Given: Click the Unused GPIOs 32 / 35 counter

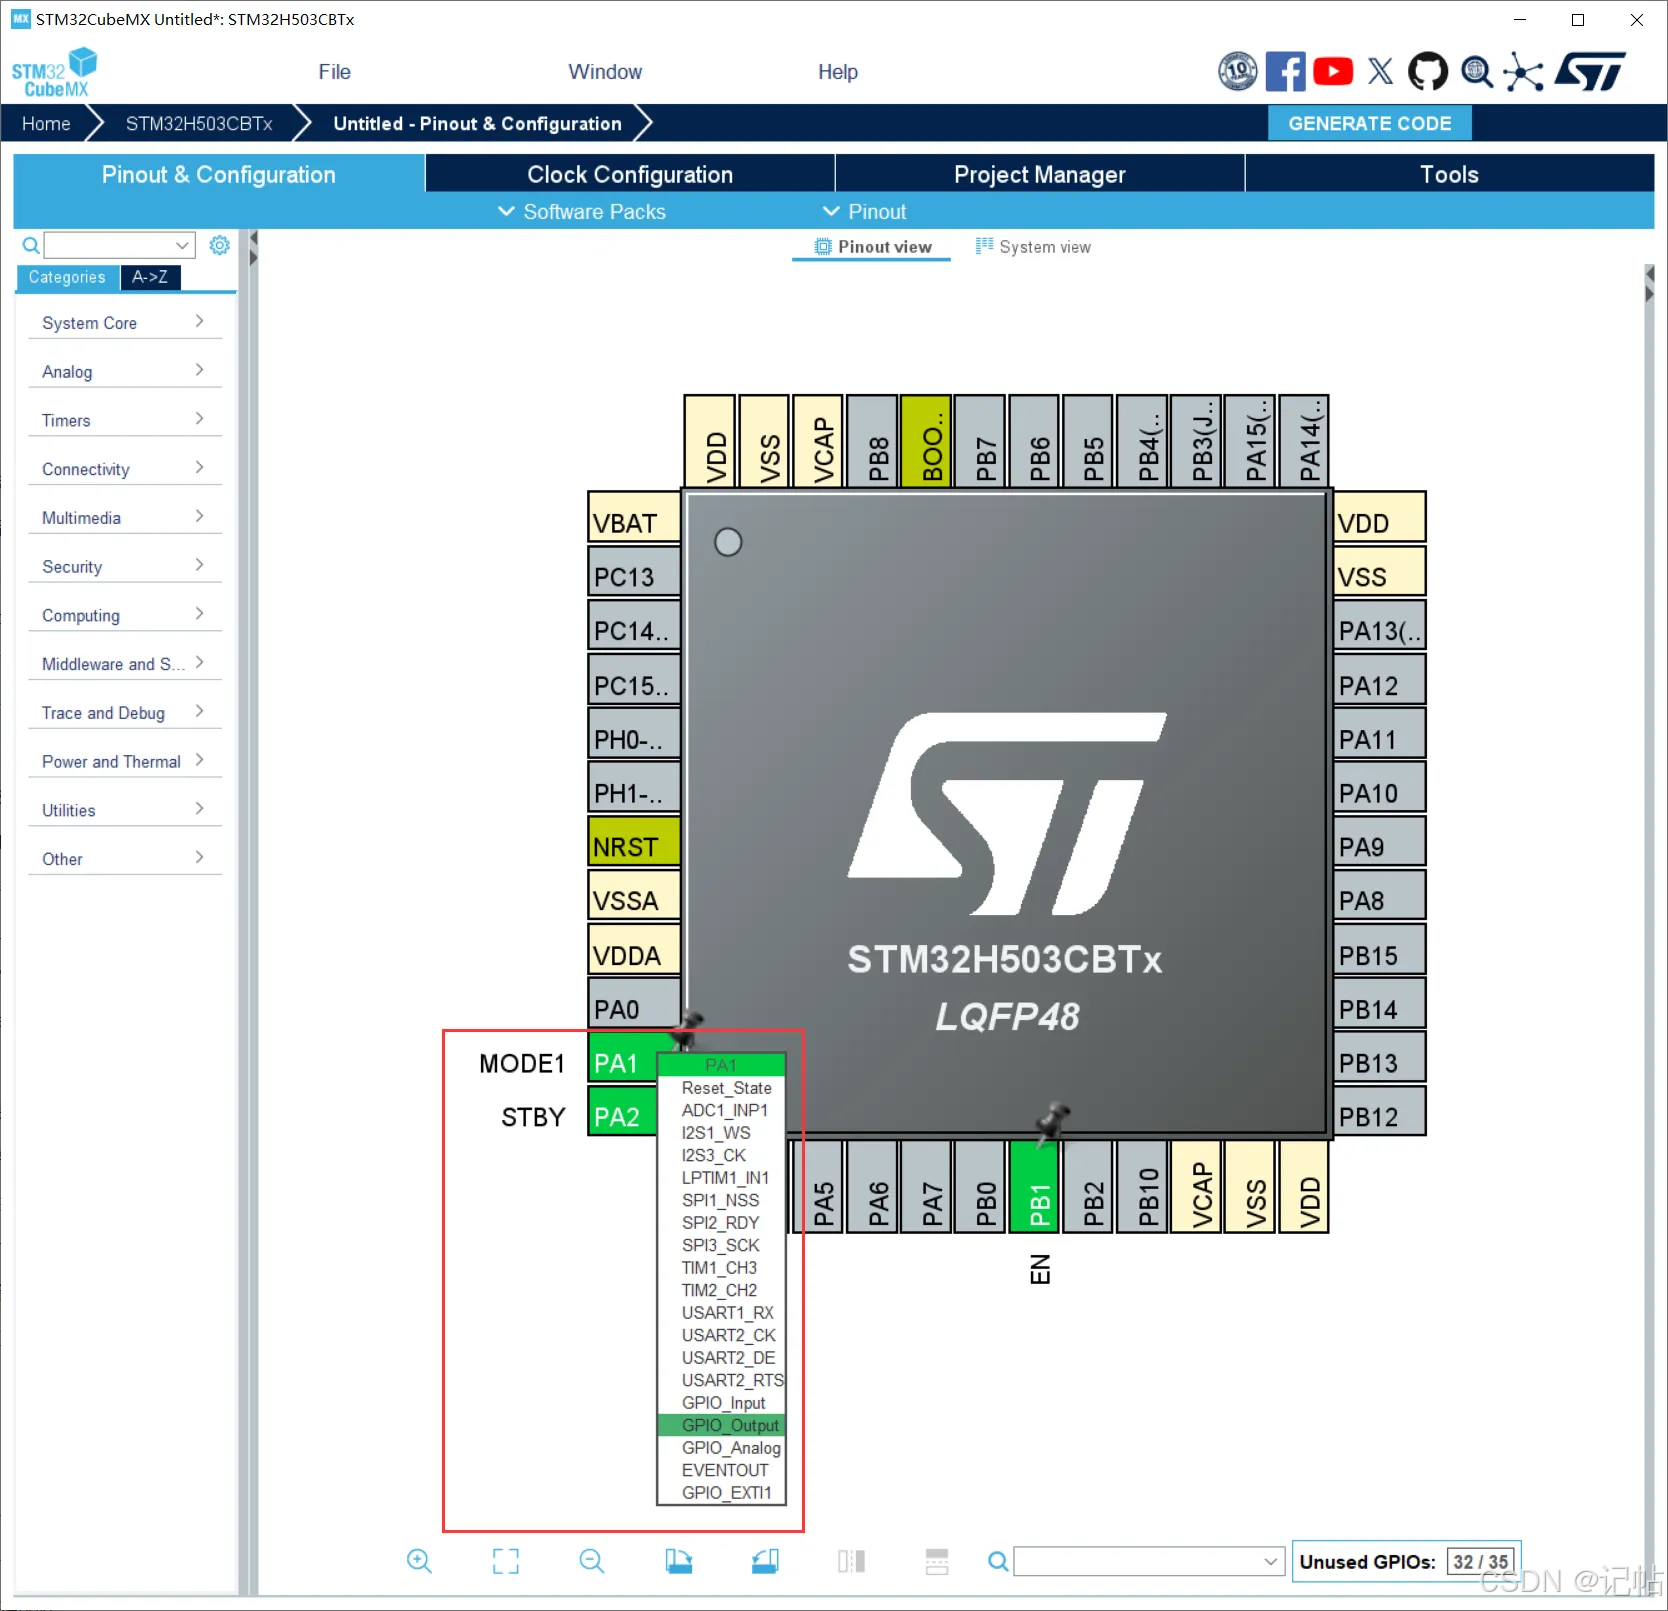Looking at the screenshot, I should tap(1405, 1561).
